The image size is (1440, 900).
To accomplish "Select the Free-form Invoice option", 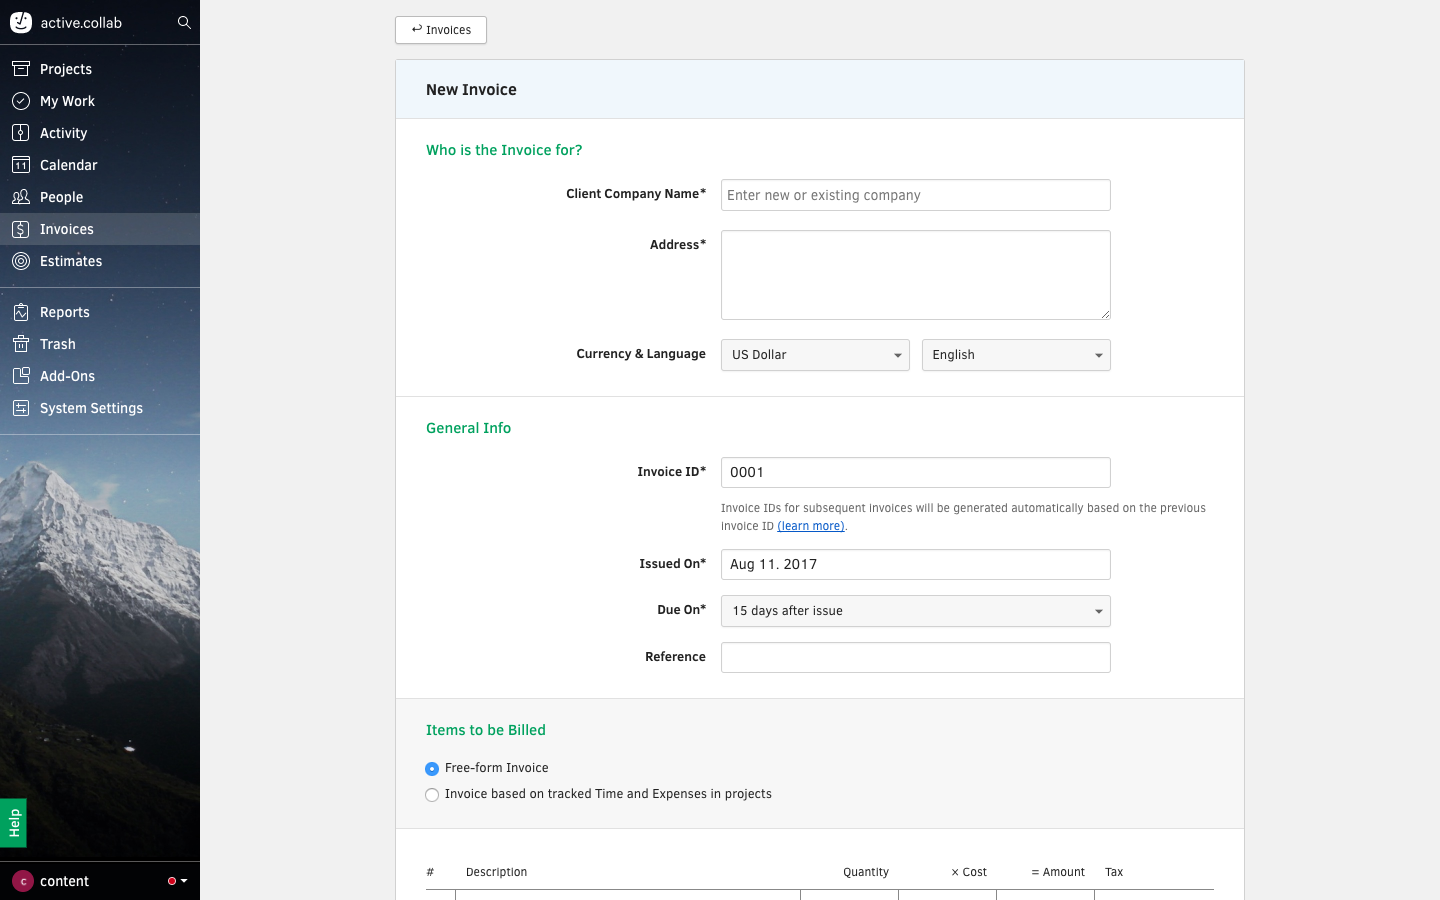I will 431,768.
